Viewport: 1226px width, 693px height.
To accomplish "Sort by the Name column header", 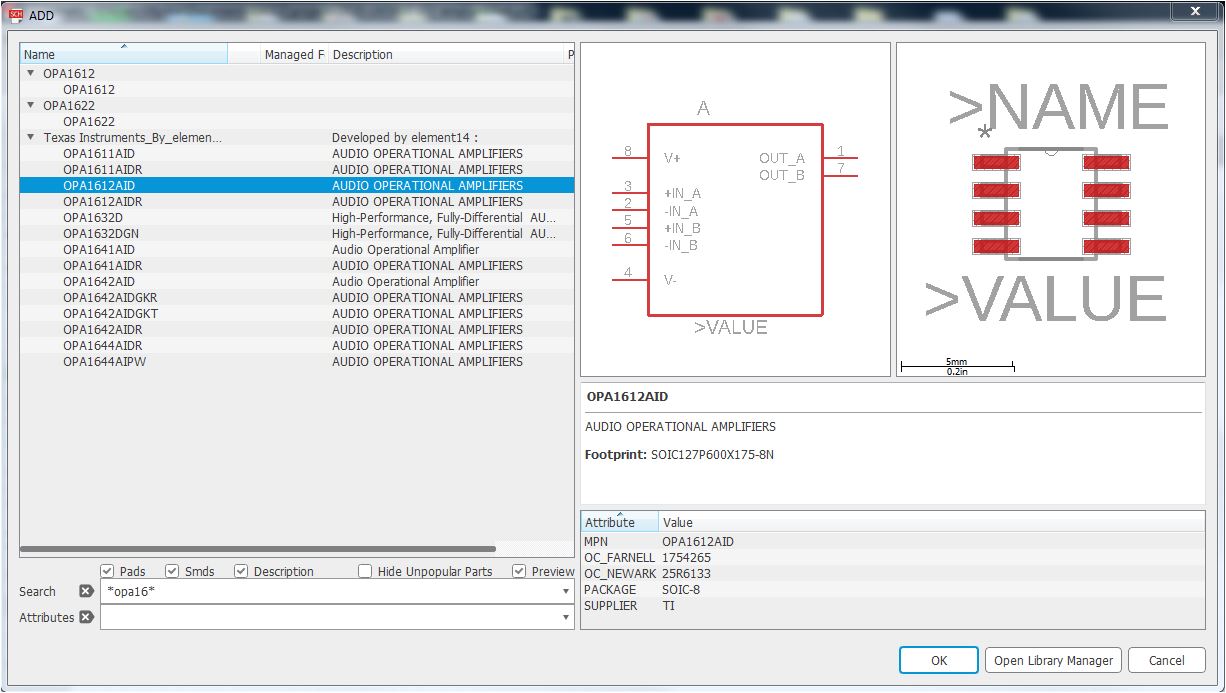I will [124, 54].
